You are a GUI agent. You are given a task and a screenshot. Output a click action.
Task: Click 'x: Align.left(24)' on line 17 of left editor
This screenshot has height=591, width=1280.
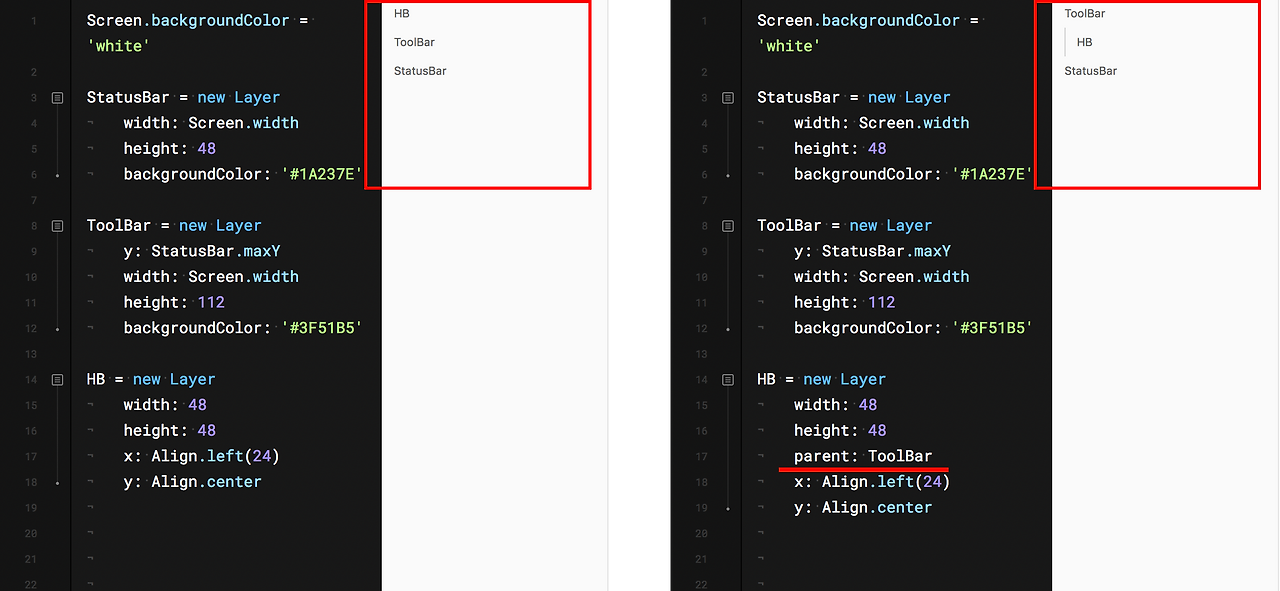click(202, 456)
